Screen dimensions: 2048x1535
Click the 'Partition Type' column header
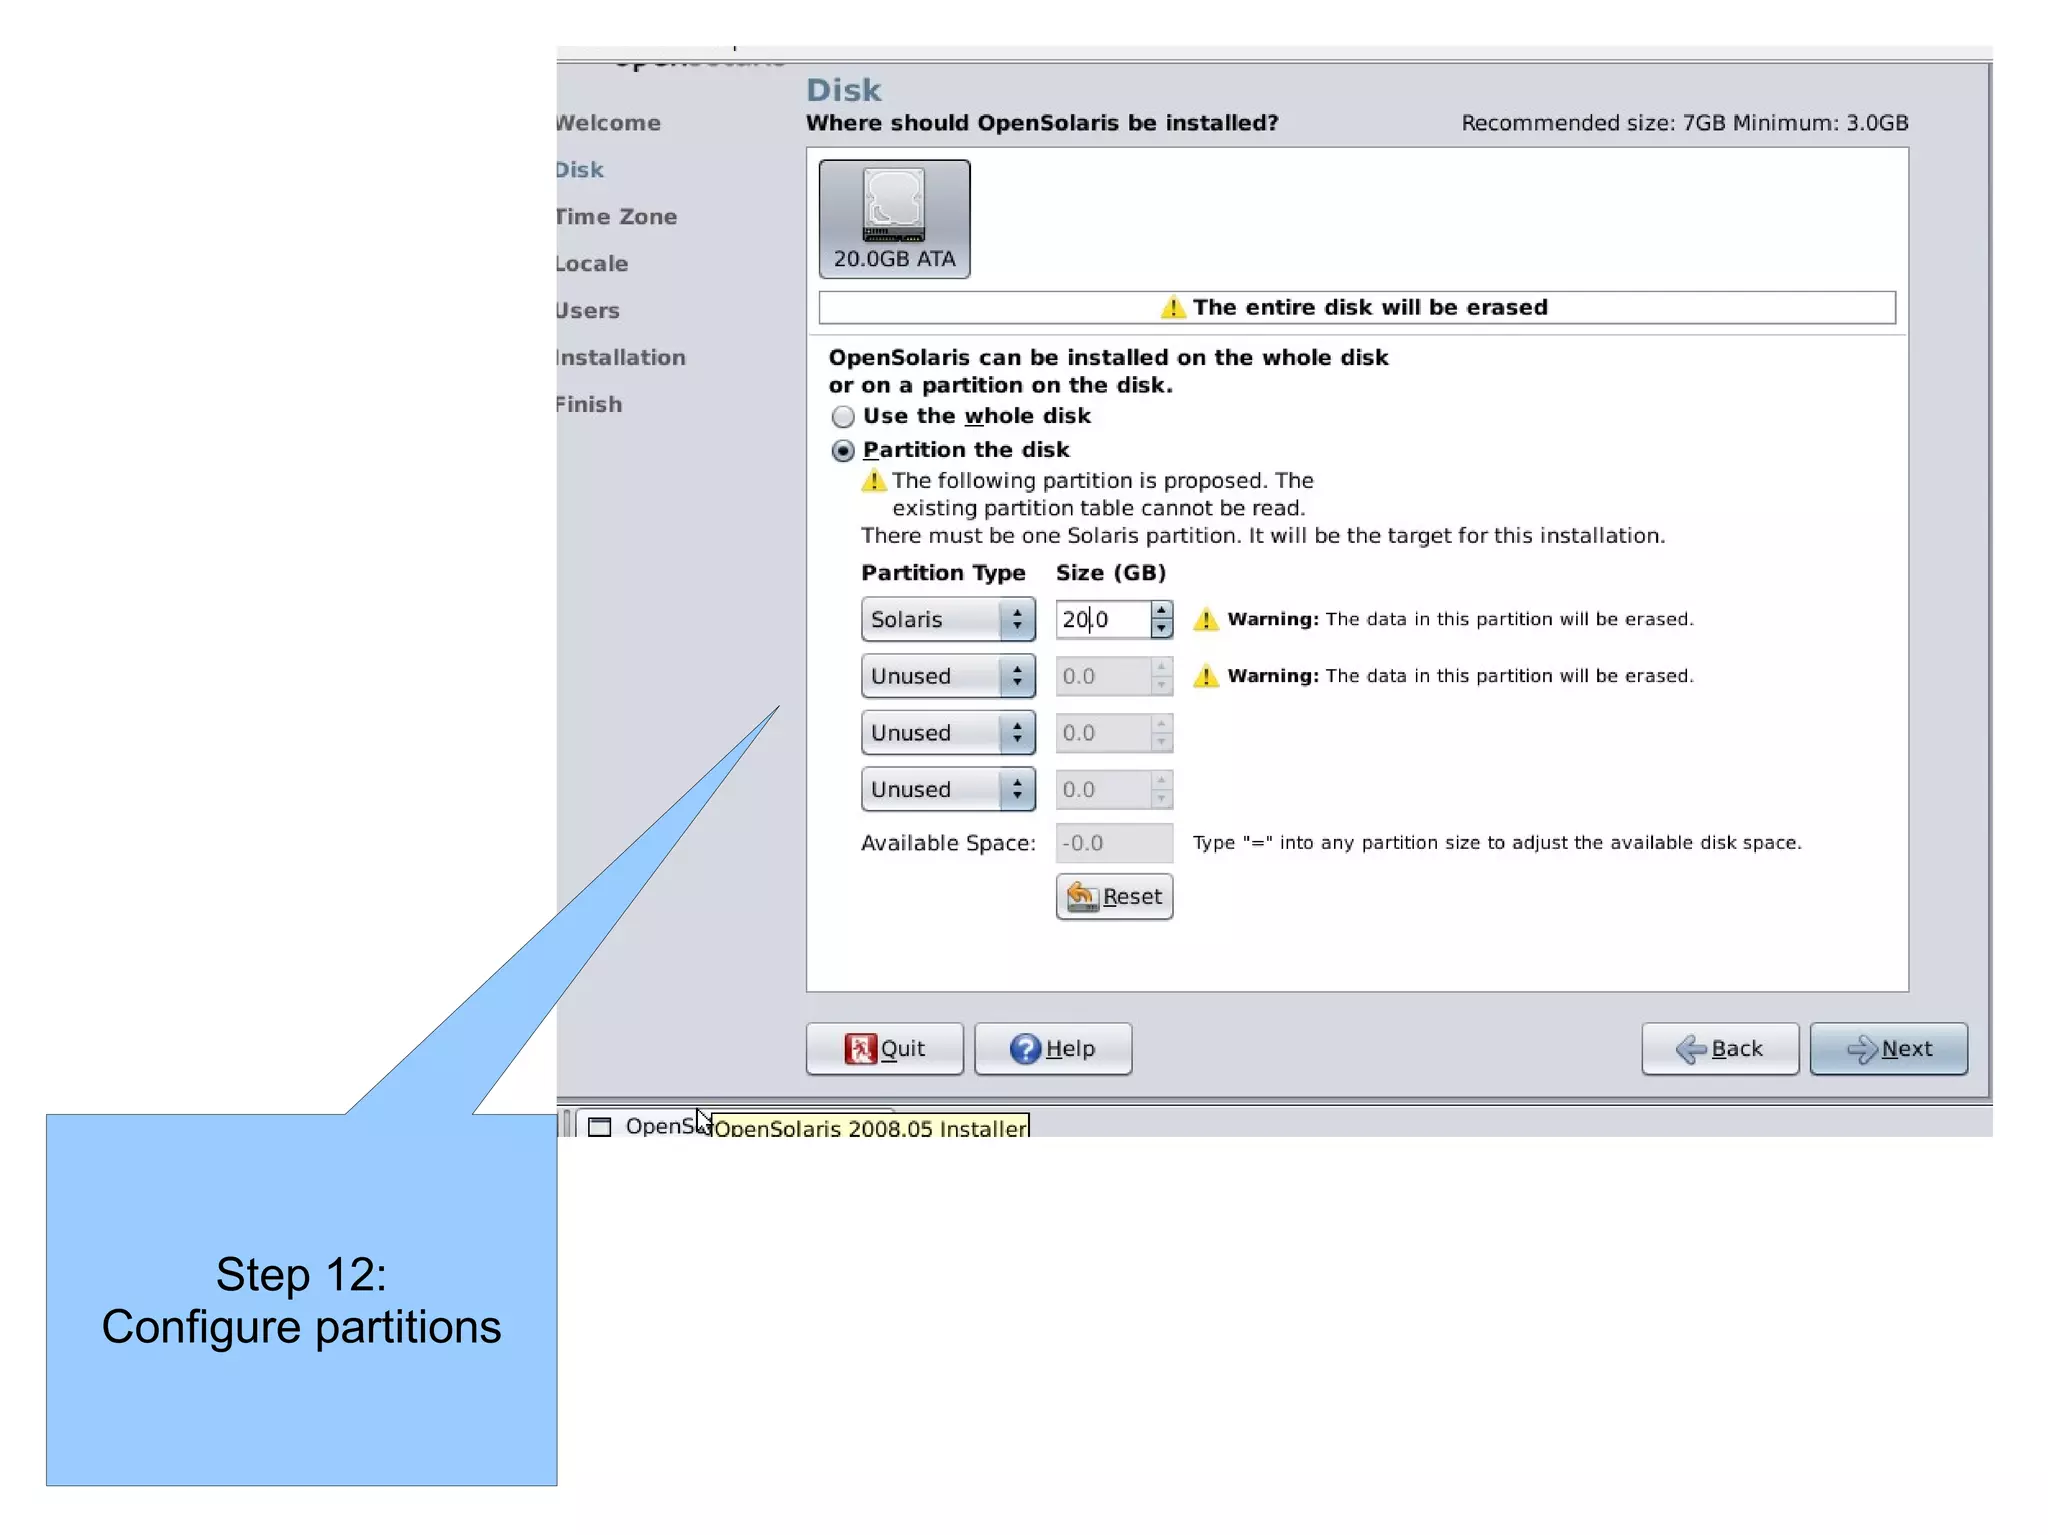[x=943, y=573]
